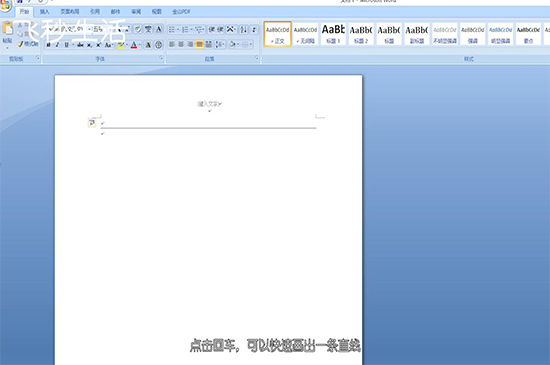Switch to the 视图 tab

point(156,12)
